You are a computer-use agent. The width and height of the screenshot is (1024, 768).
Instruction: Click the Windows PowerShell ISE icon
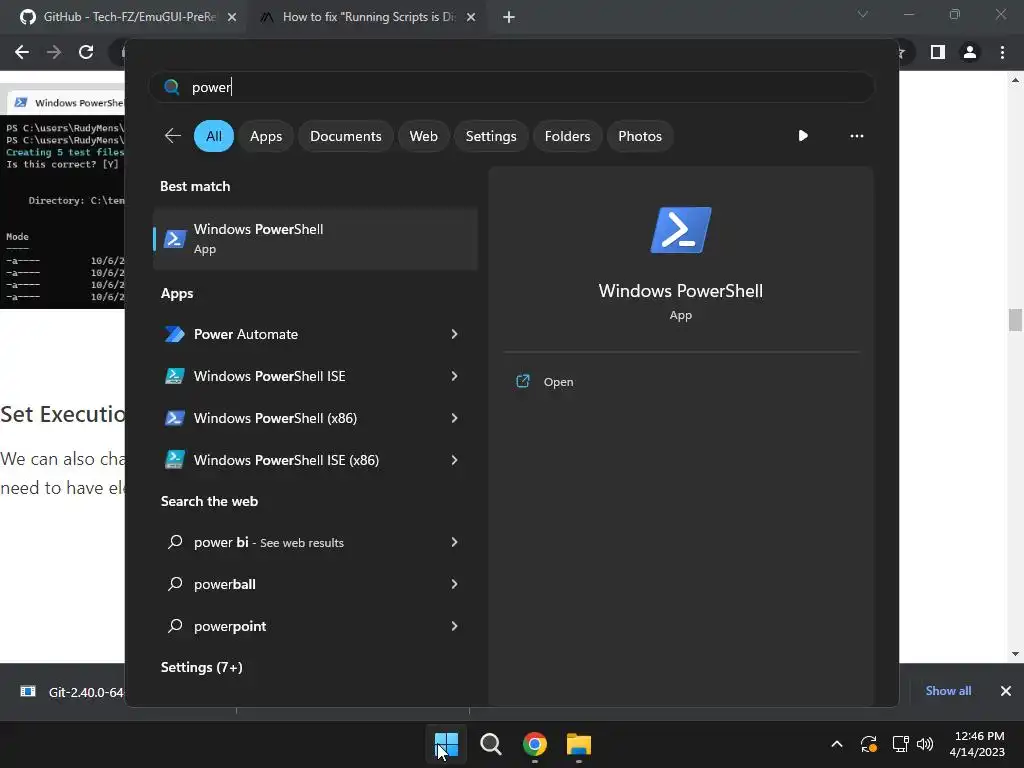[174, 376]
